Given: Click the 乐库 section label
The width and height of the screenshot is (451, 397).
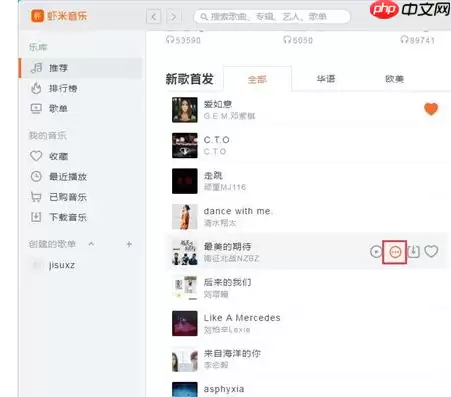Looking at the screenshot, I should coord(38,47).
